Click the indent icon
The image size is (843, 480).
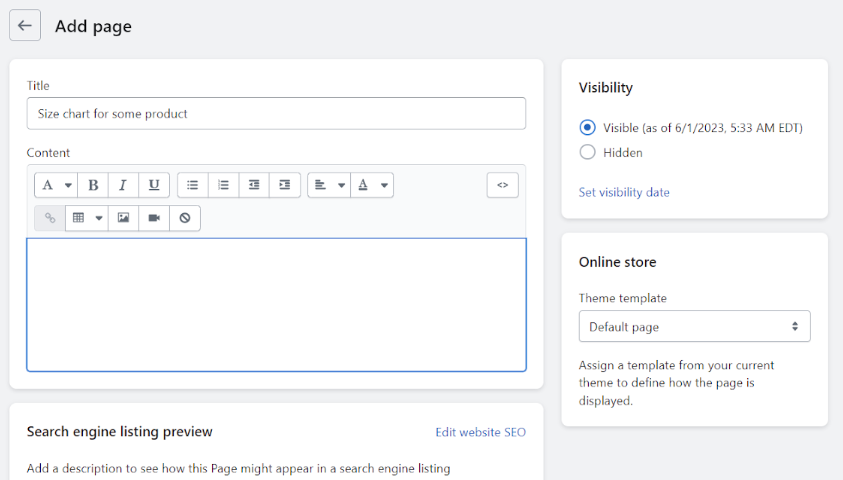[x=284, y=185]
